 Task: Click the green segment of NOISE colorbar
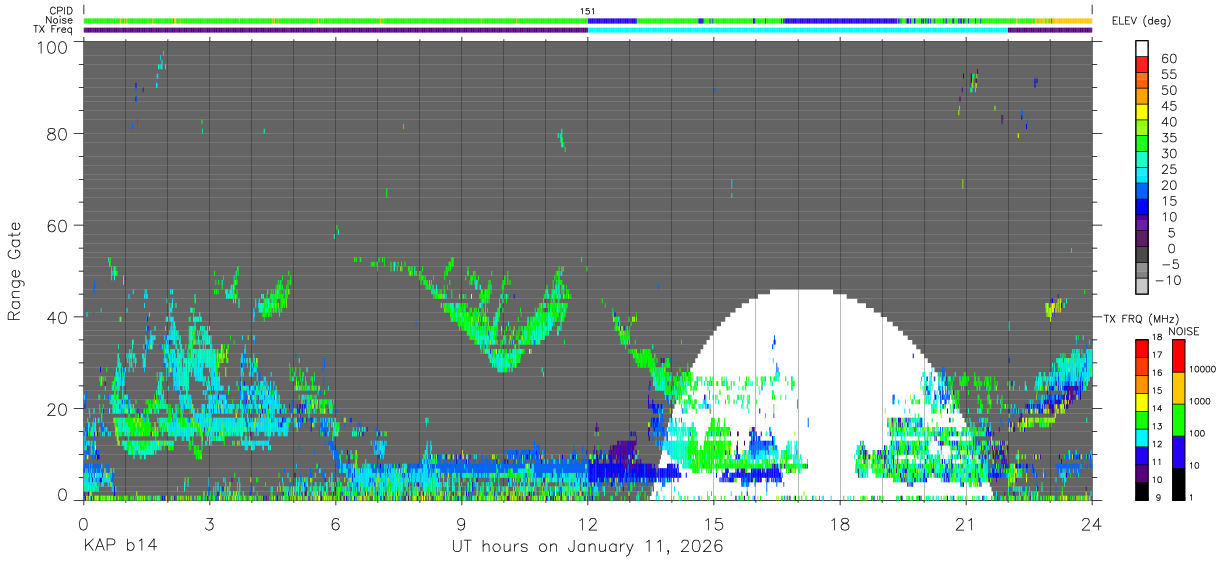pyautogui.click(x=1179, y=420)
